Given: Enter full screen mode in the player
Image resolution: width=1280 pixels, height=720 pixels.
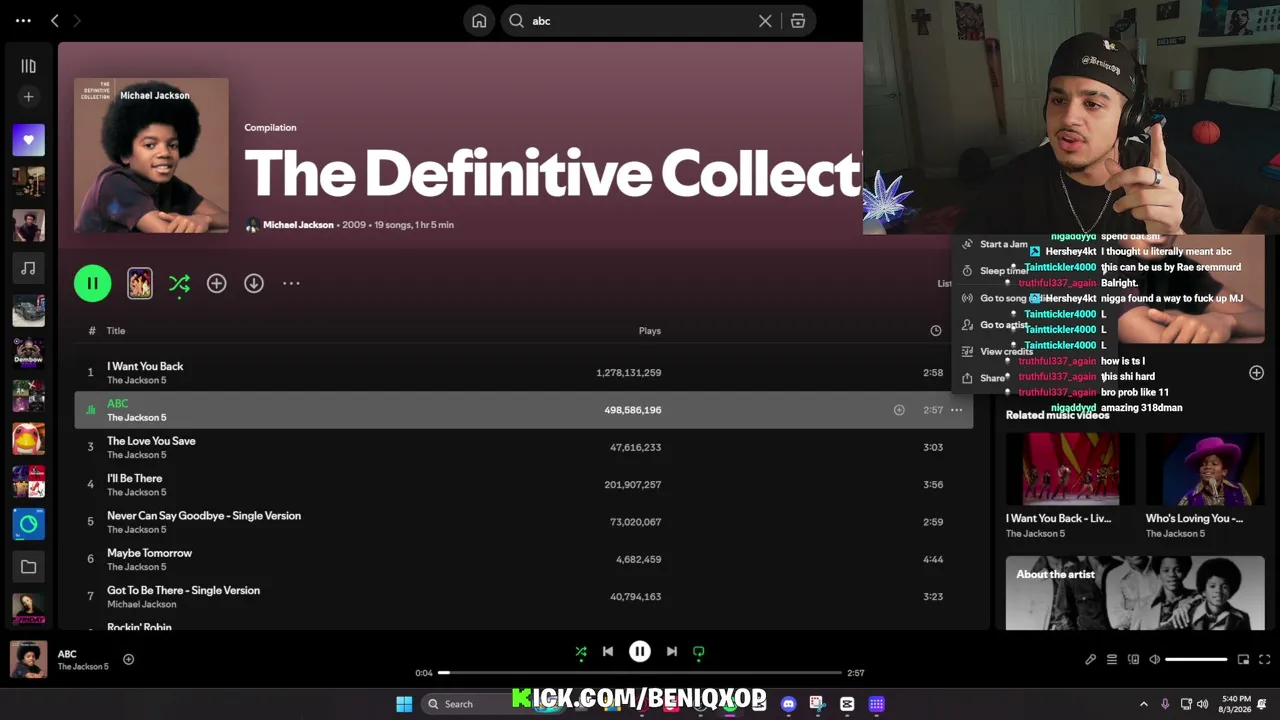Looking at the screenshot, I should coord(1264,660).
